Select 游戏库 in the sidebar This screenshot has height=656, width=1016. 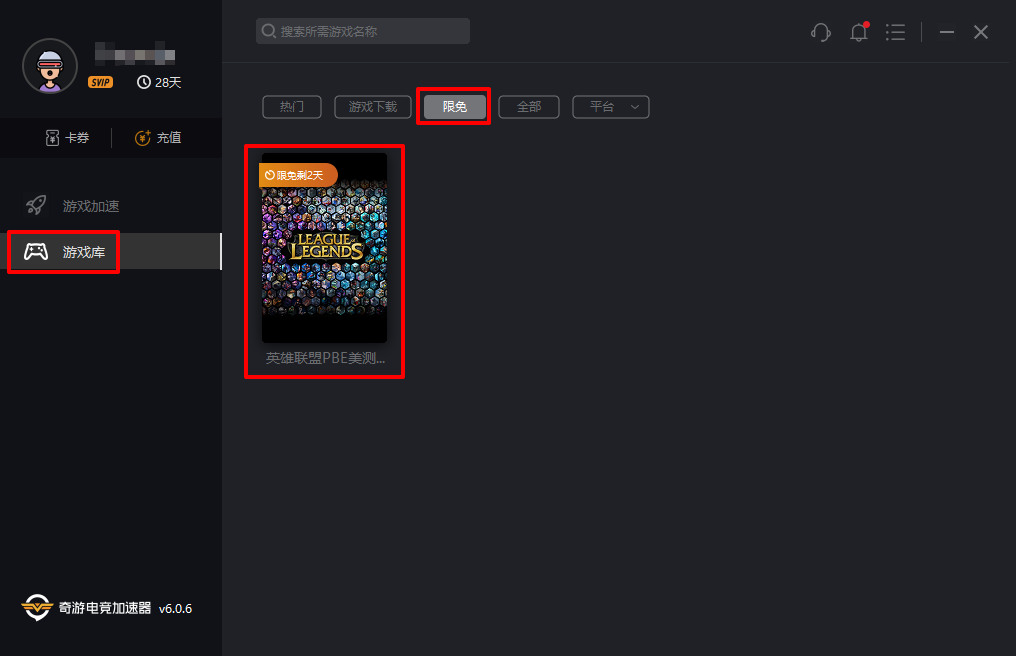(84, 252)
